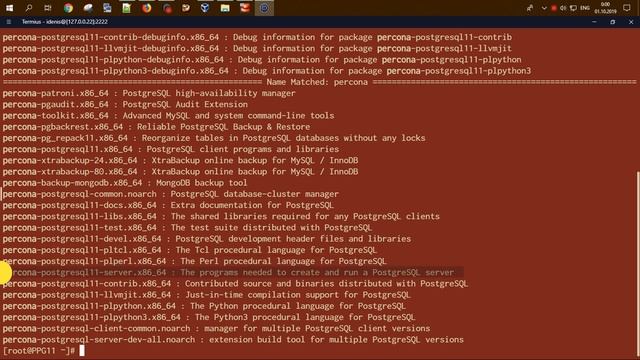
Task: Click the terminal vertical scrollbar
Action: (x=638, y=265)
